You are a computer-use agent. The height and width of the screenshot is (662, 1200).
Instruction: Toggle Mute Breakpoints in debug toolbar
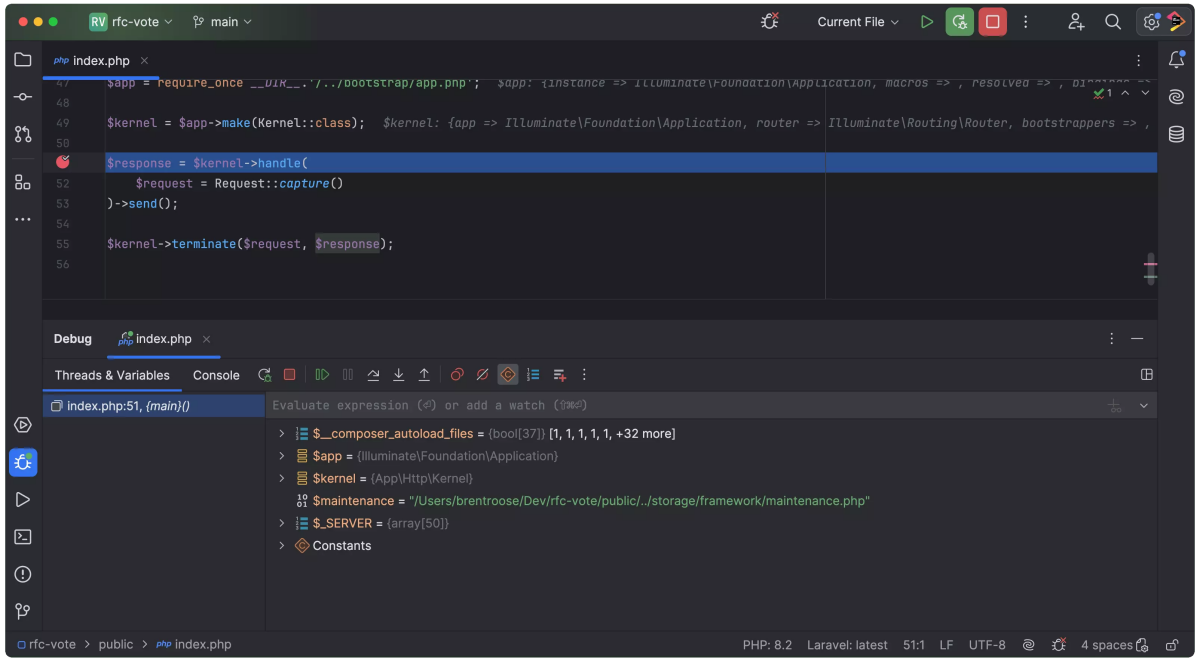[482, 375]
